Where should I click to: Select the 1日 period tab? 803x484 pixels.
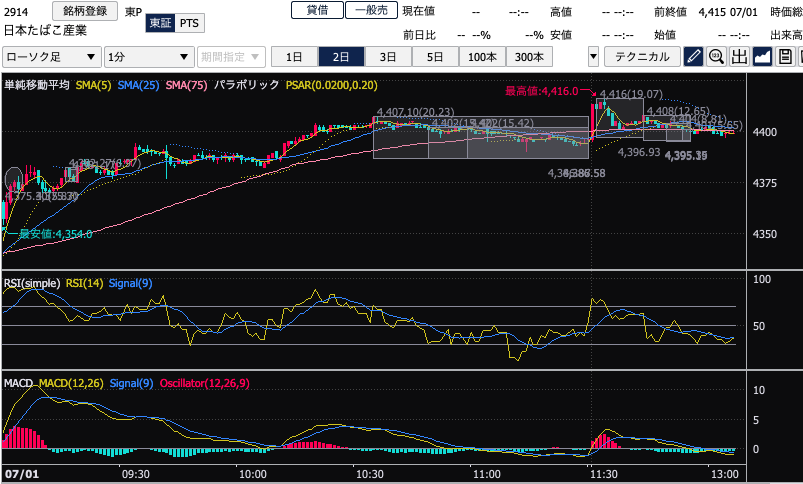(294, 57)
